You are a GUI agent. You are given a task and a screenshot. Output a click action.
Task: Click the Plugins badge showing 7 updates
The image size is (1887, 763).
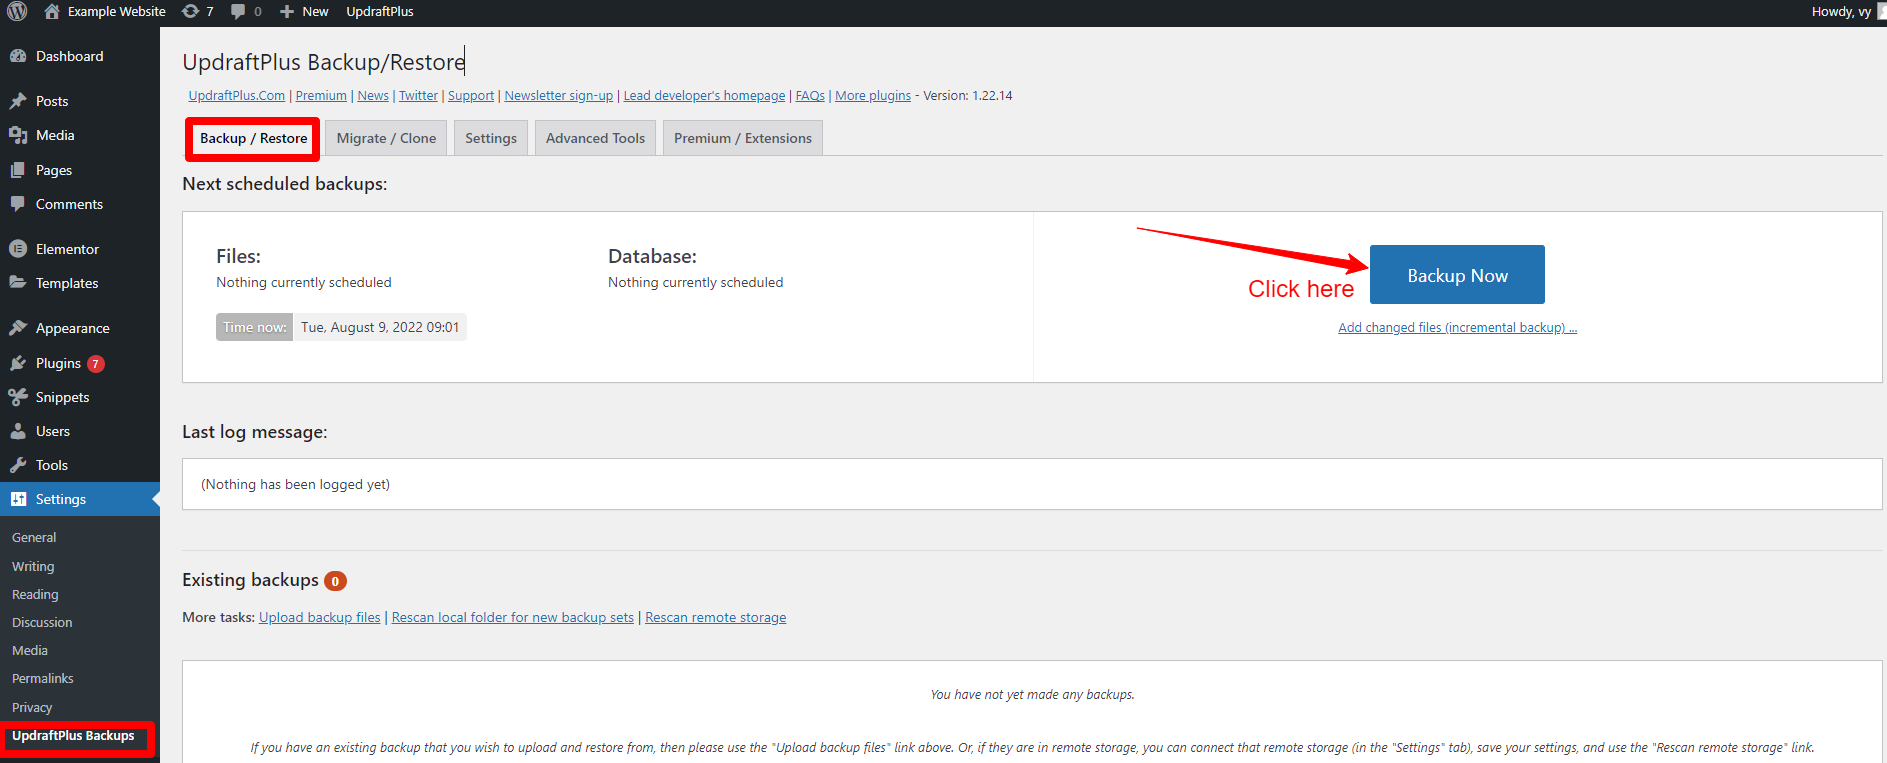(96, 364)
